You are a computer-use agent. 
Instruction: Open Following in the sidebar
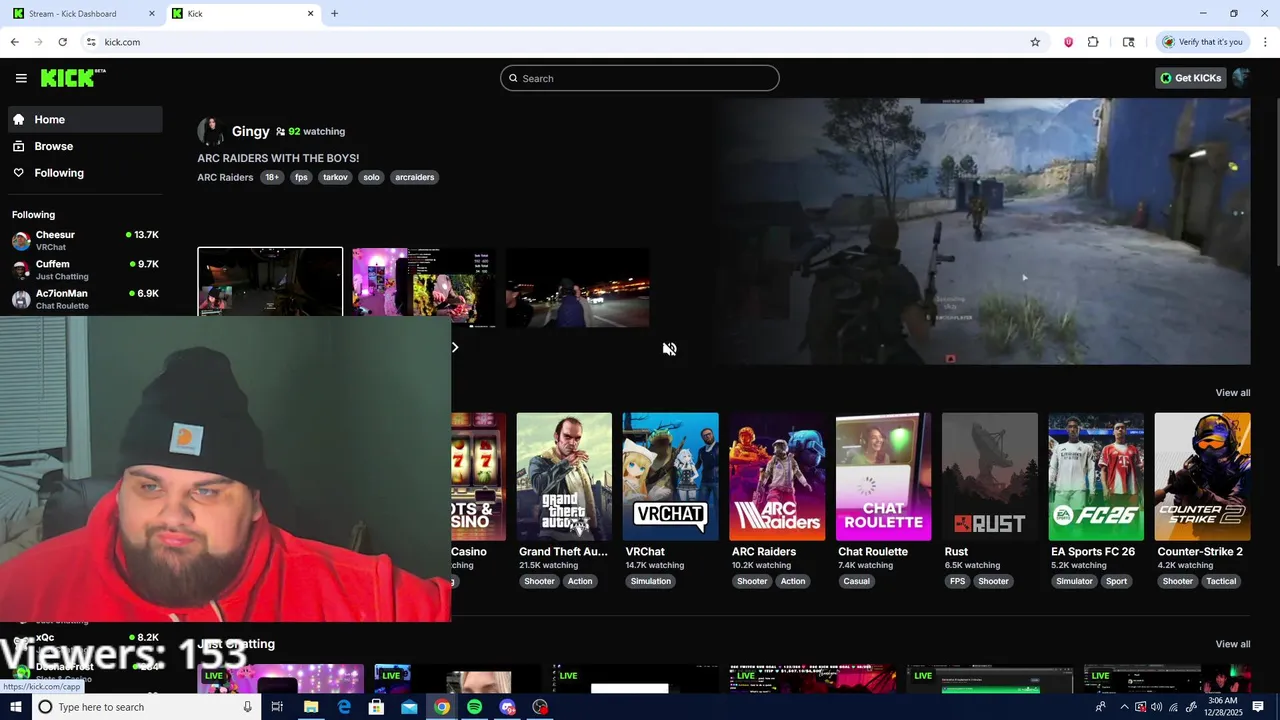(85, 173)
